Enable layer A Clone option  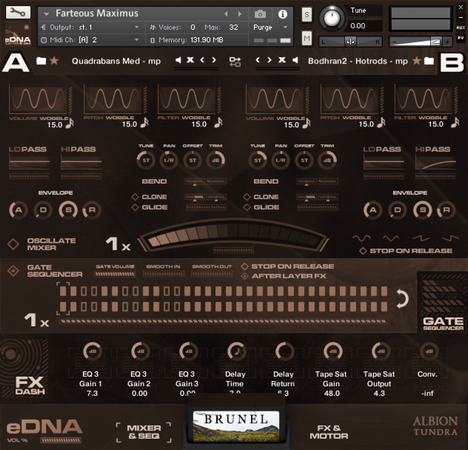tap(135, 197)
